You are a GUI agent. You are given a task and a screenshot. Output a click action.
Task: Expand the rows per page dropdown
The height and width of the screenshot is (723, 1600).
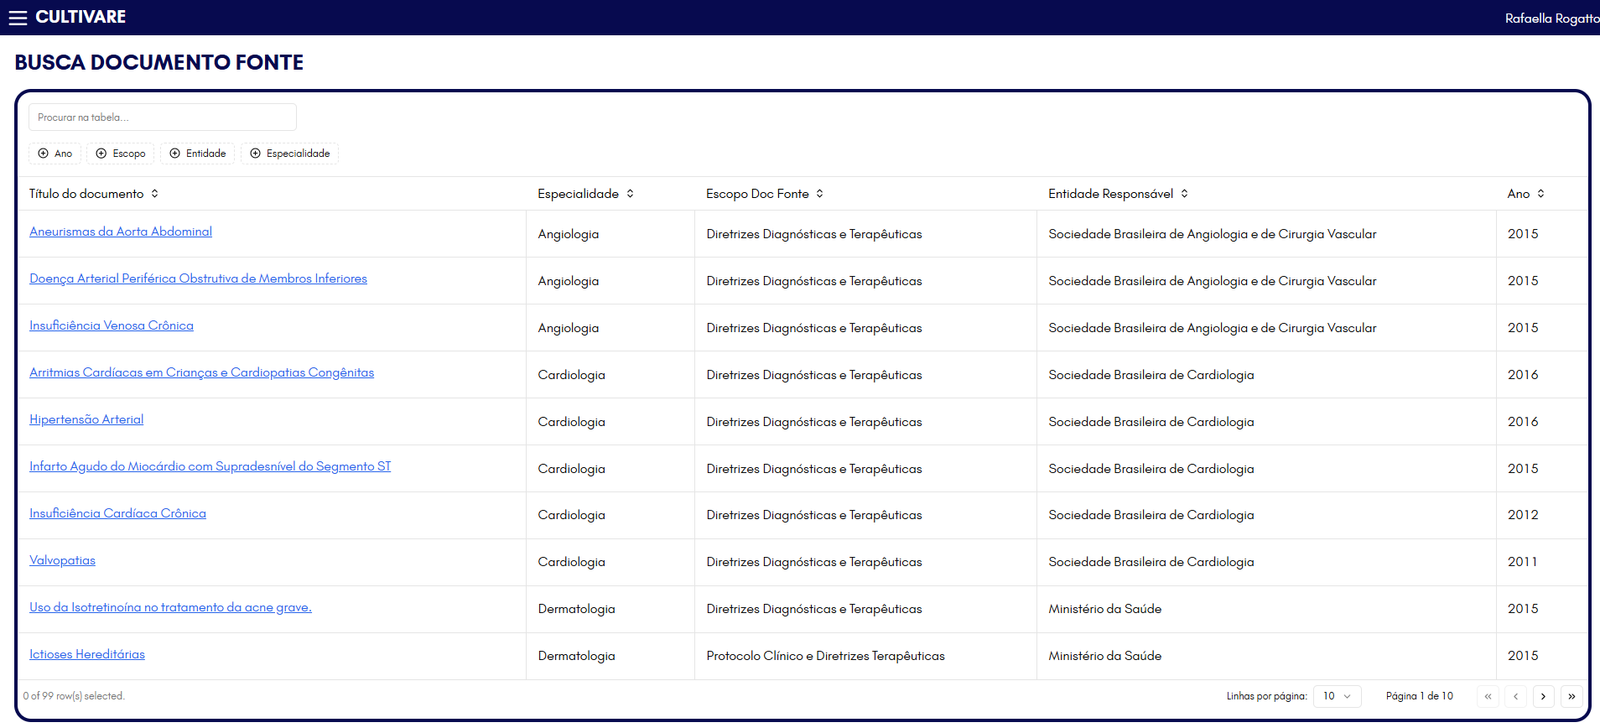coord(1336,696)
